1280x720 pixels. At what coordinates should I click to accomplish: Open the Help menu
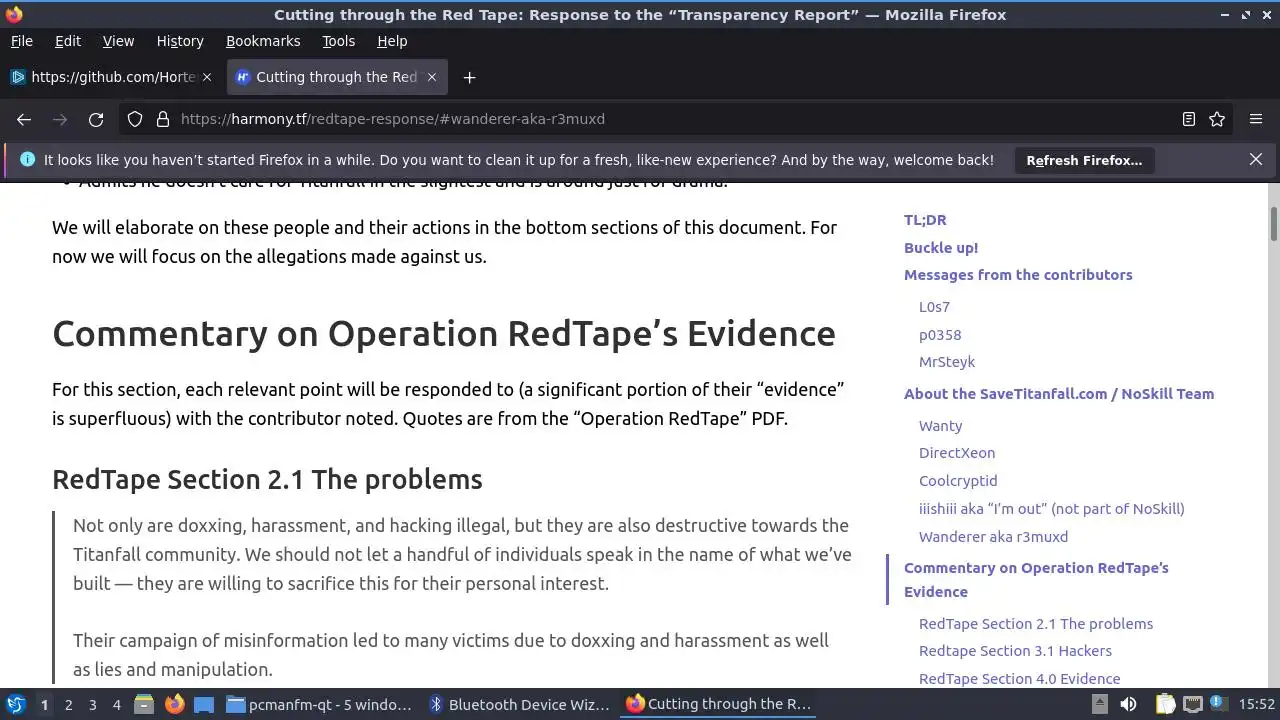(392, 41)
